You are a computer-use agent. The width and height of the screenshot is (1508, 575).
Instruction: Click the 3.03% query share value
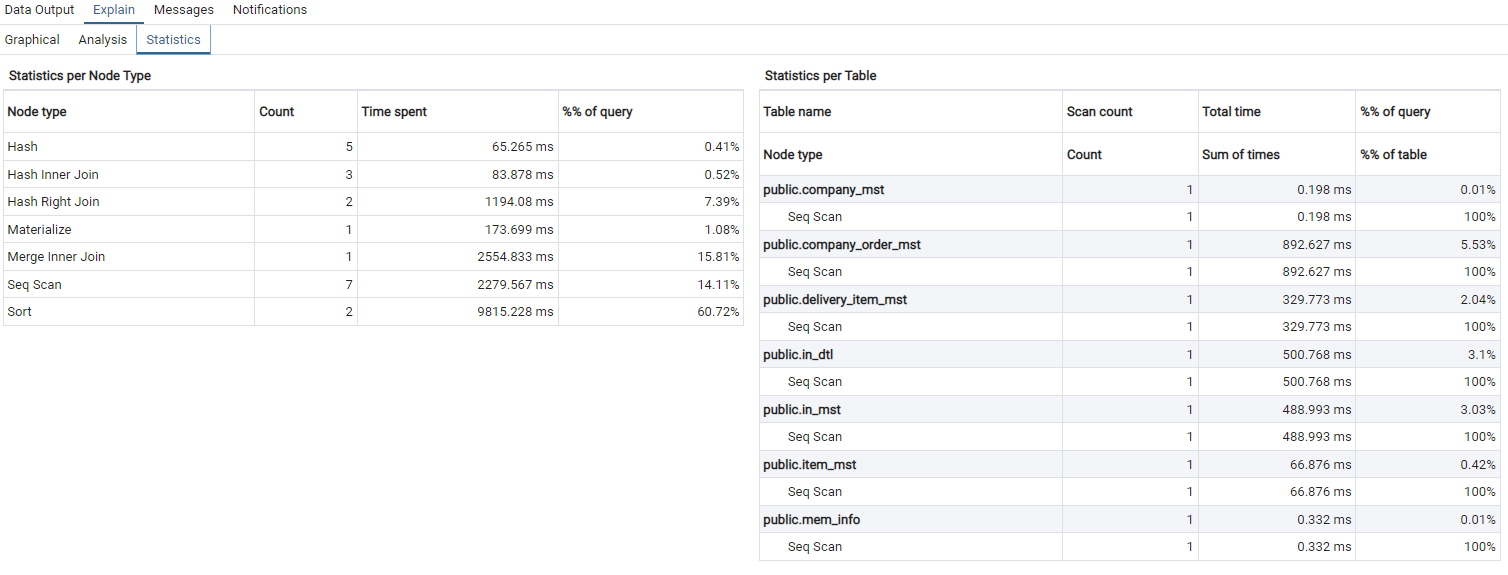pyautogui.click(x=1477, y=410)
